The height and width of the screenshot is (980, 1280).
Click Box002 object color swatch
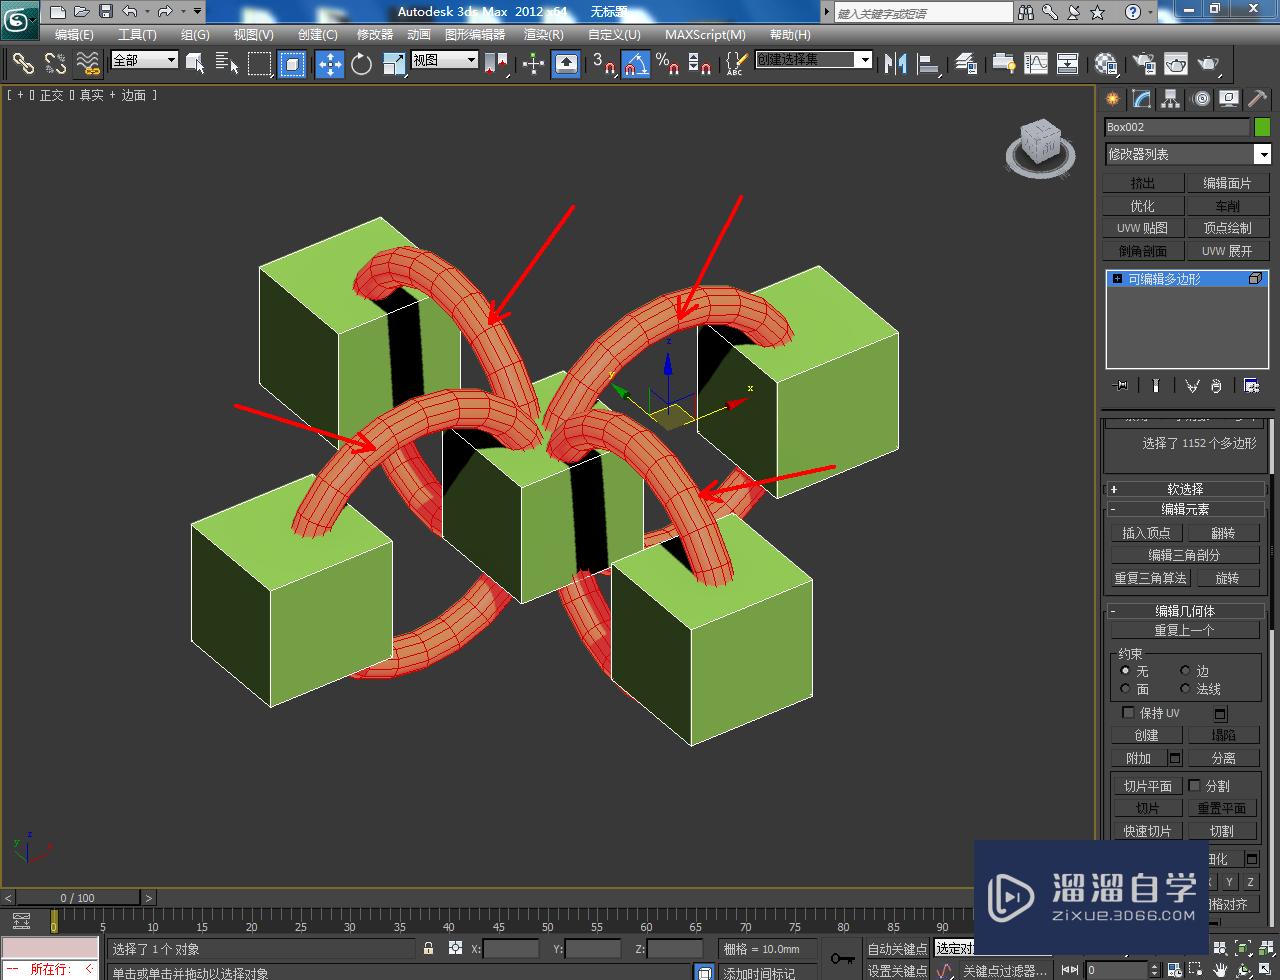[x=1262, y=127]
